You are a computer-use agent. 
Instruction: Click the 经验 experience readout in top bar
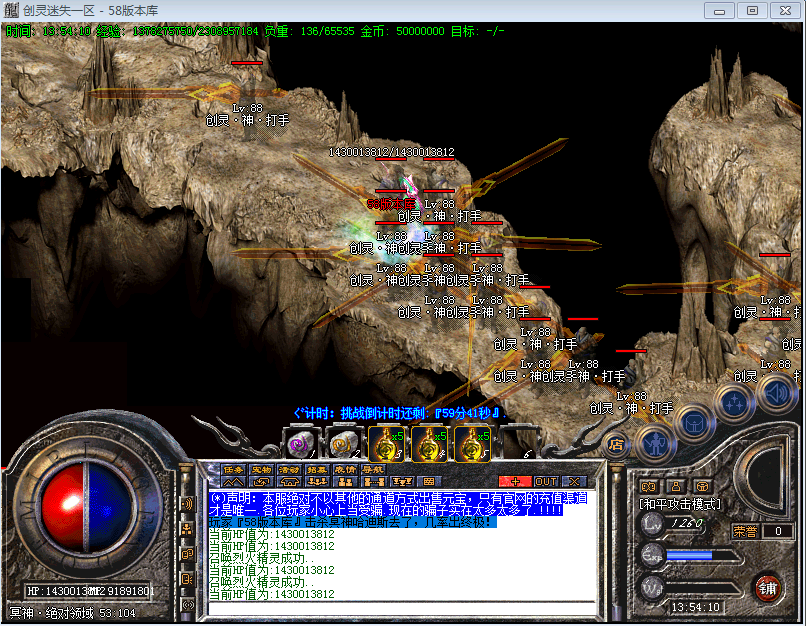[x=177, y=31]
